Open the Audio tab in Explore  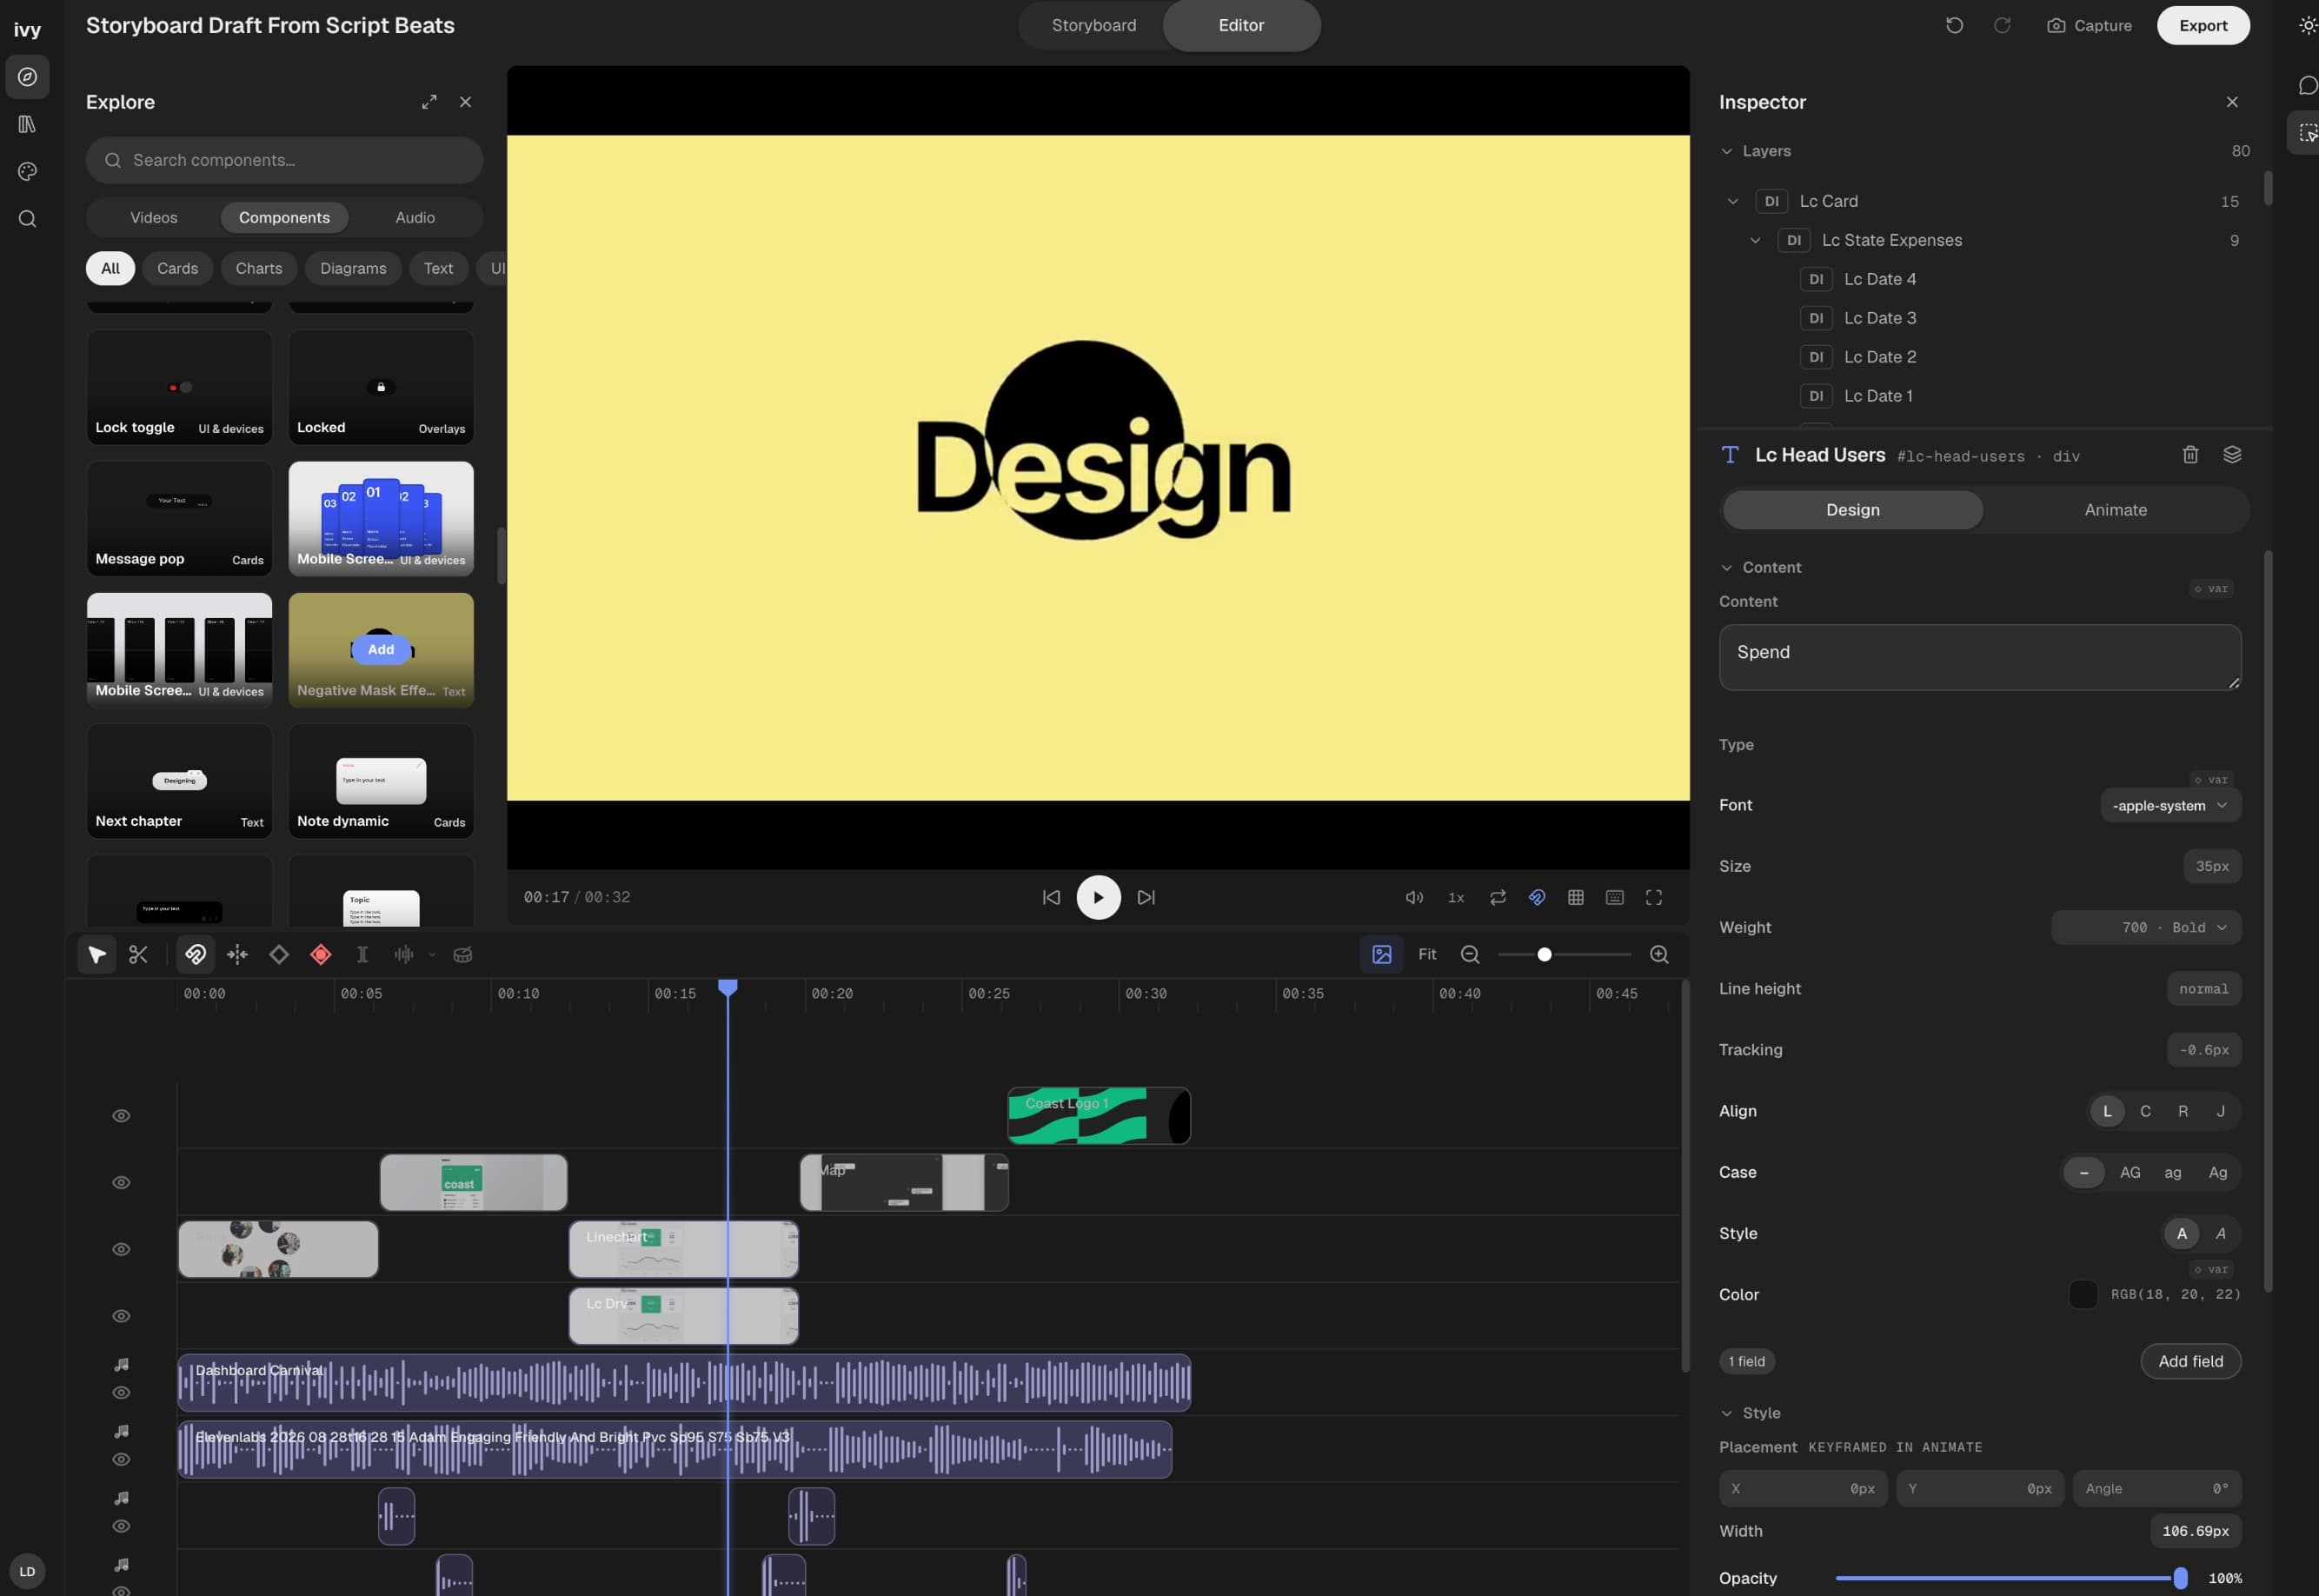[x=415, y=217]
